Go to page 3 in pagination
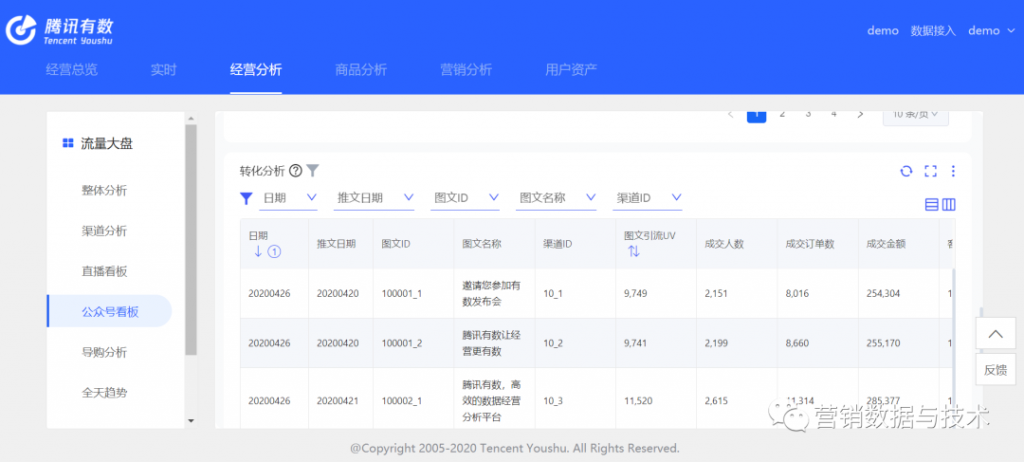The image size is (1024, 462). pos(808,114)
